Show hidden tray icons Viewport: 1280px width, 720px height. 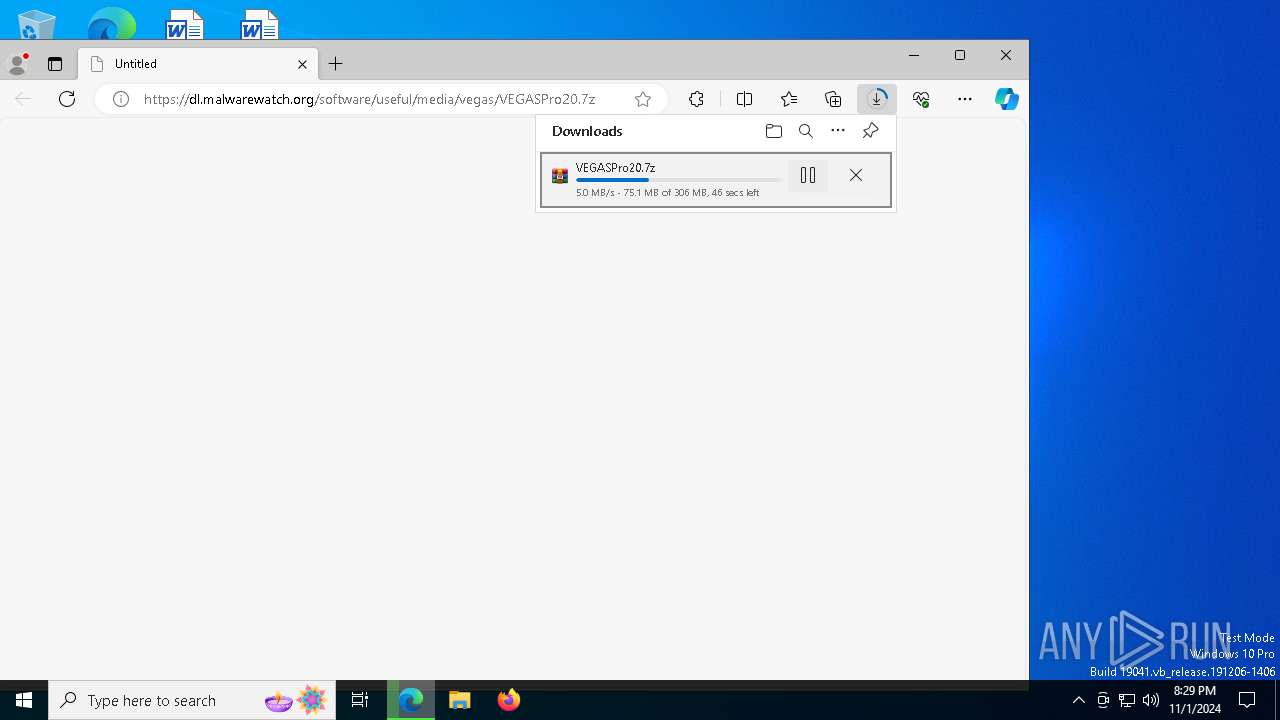(1078, 700)
